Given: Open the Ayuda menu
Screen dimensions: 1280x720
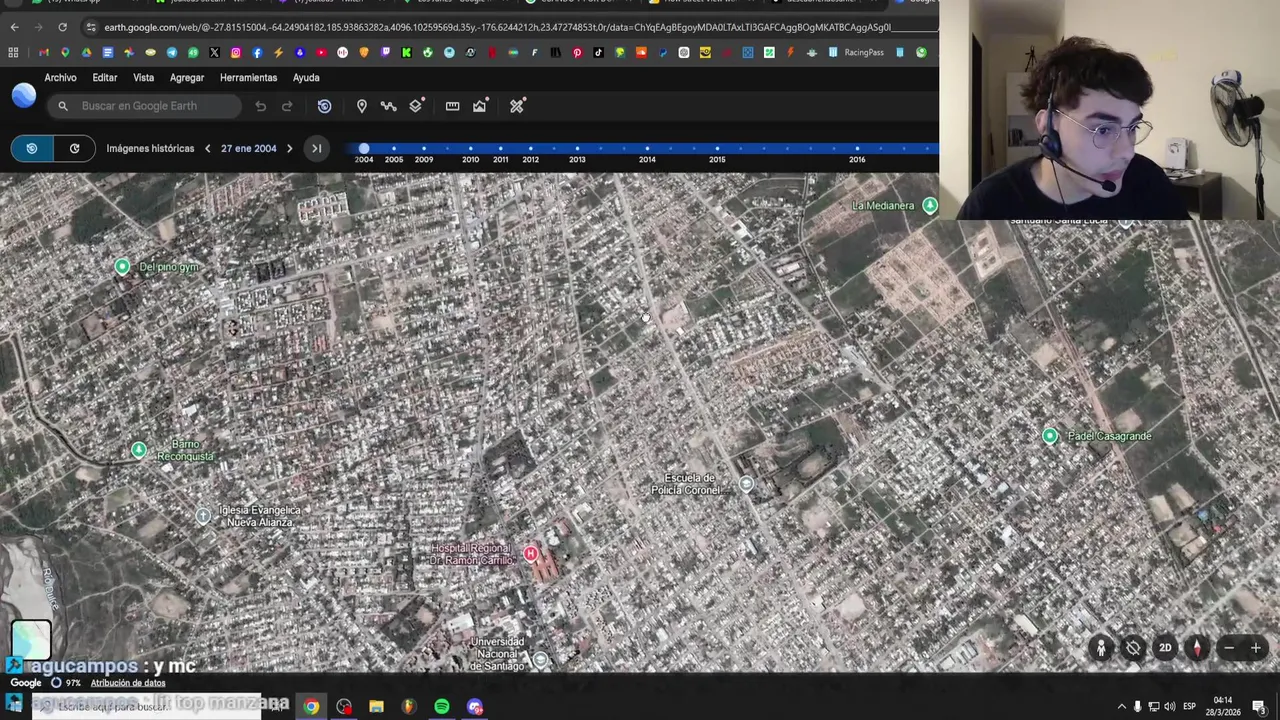Looking at the screenshot, I should point(306,78).
